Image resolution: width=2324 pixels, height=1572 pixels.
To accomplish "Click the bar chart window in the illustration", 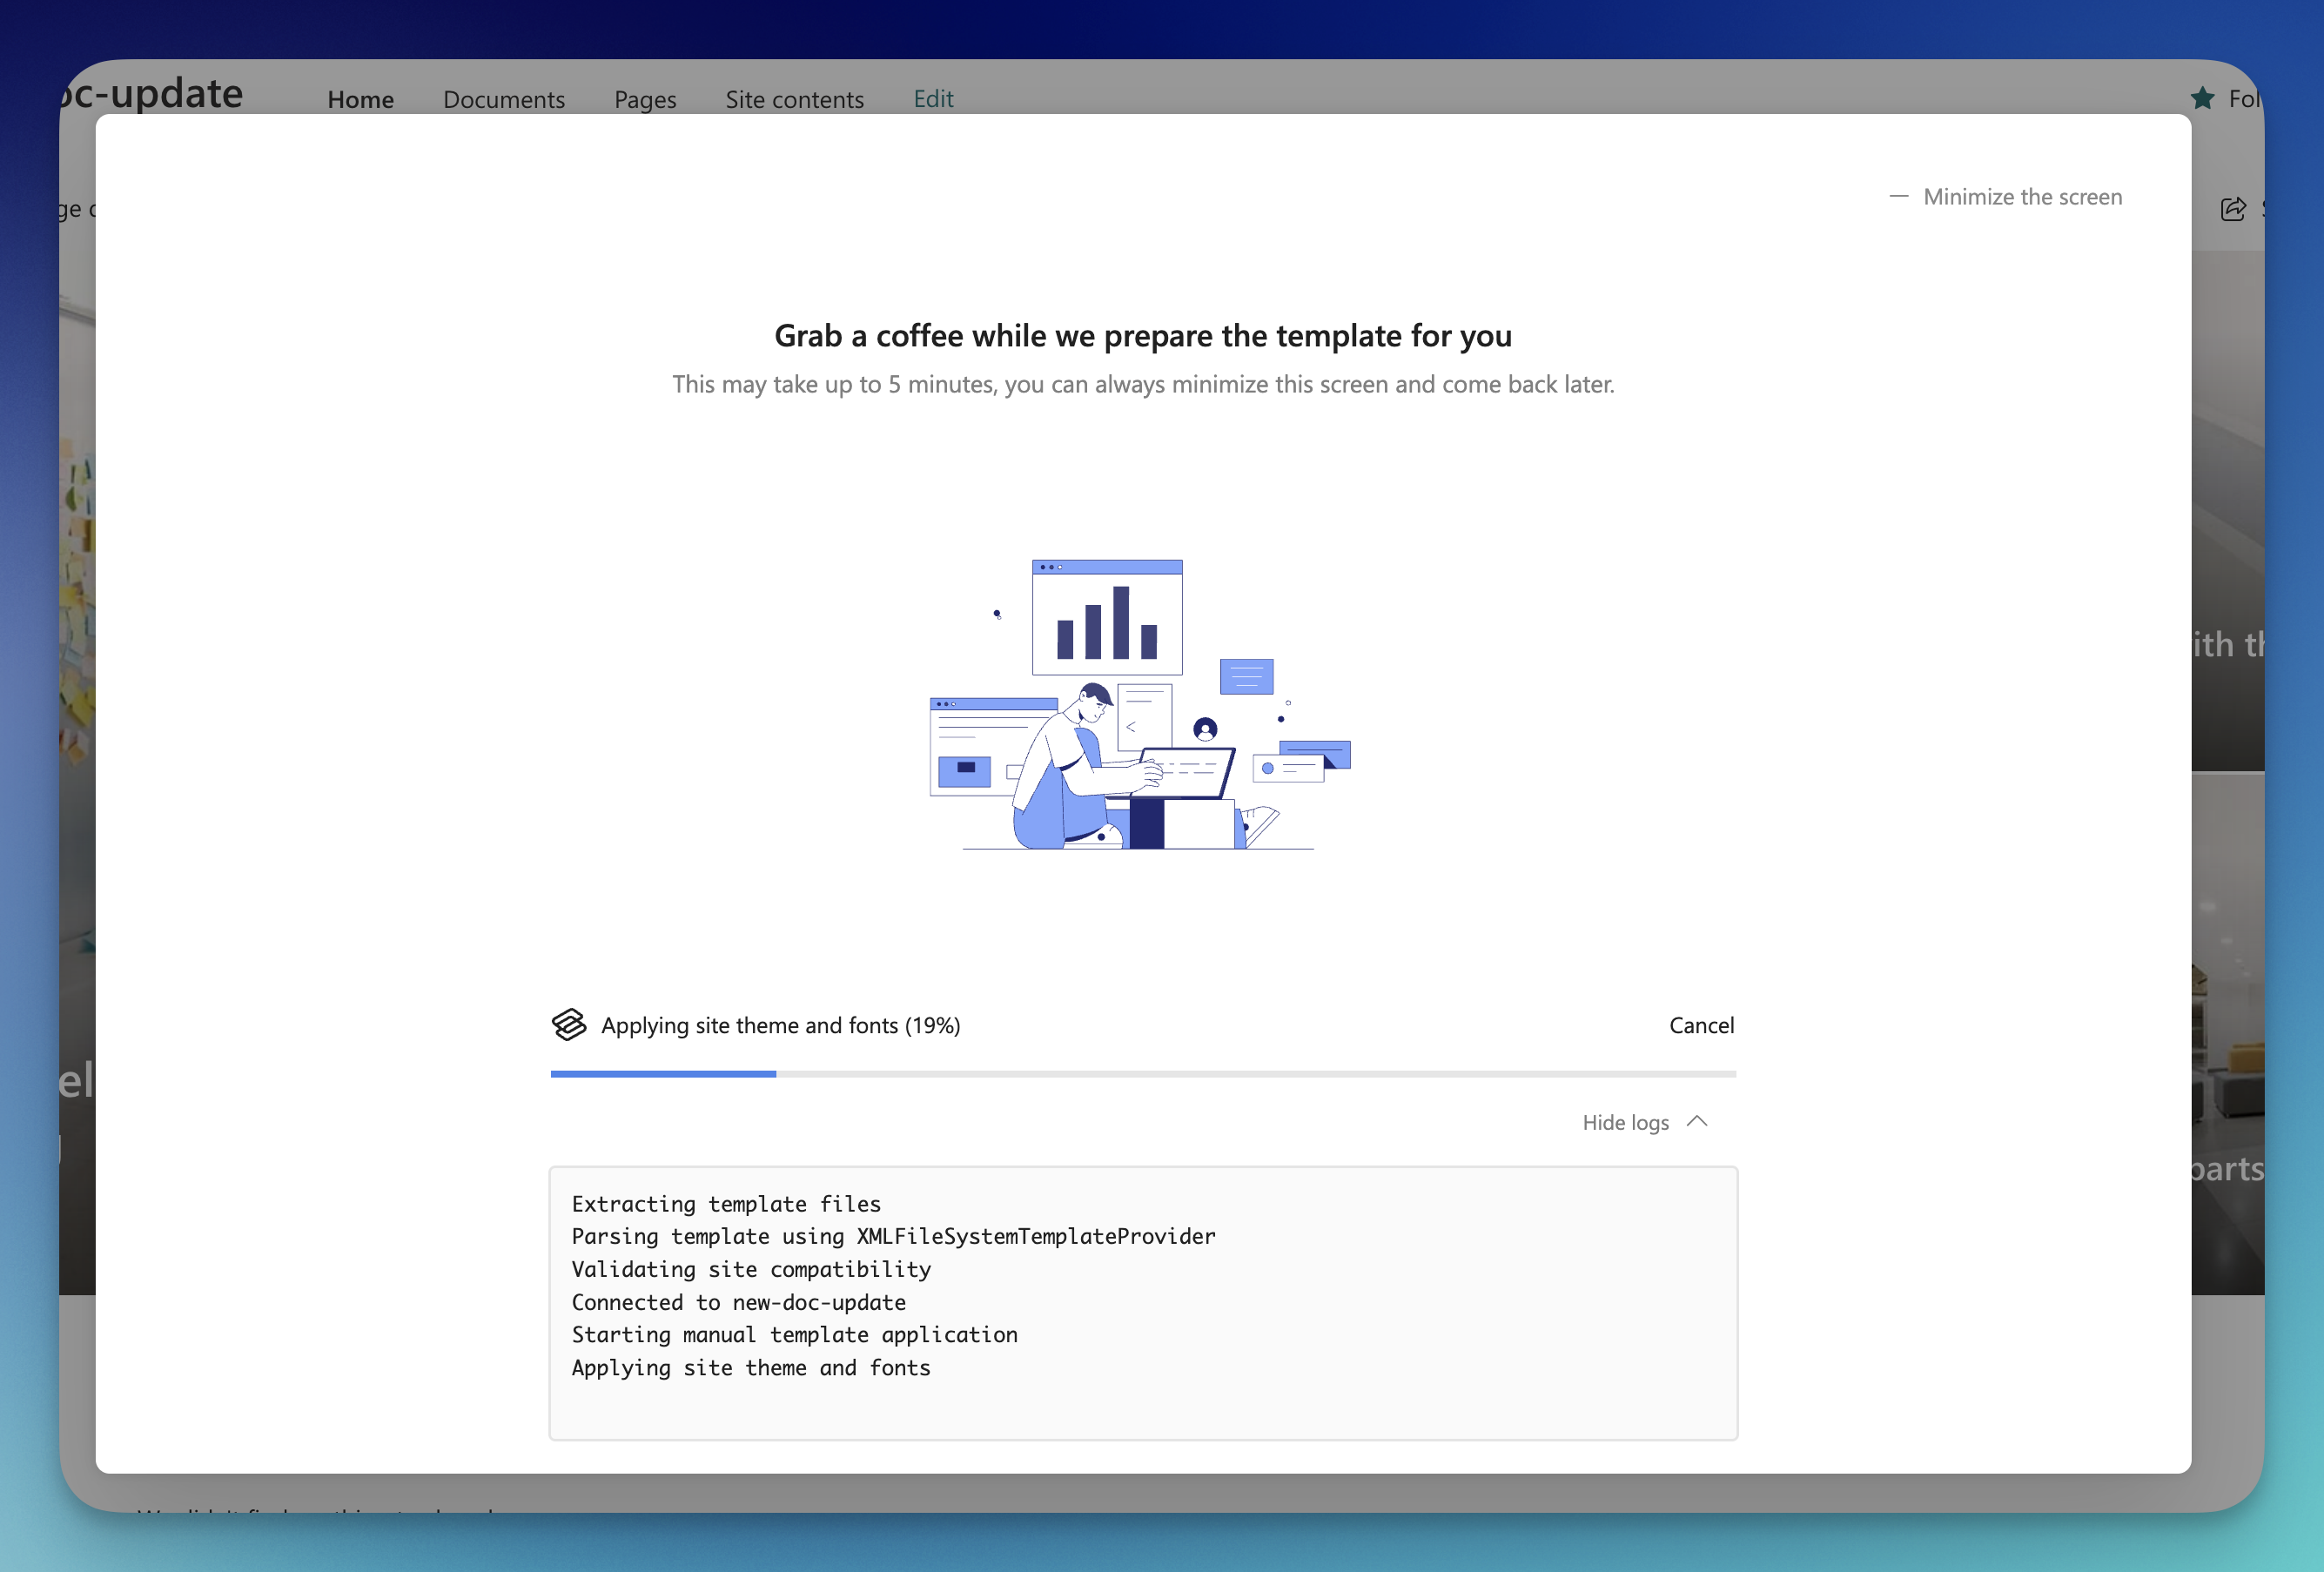I will 1107,618.
